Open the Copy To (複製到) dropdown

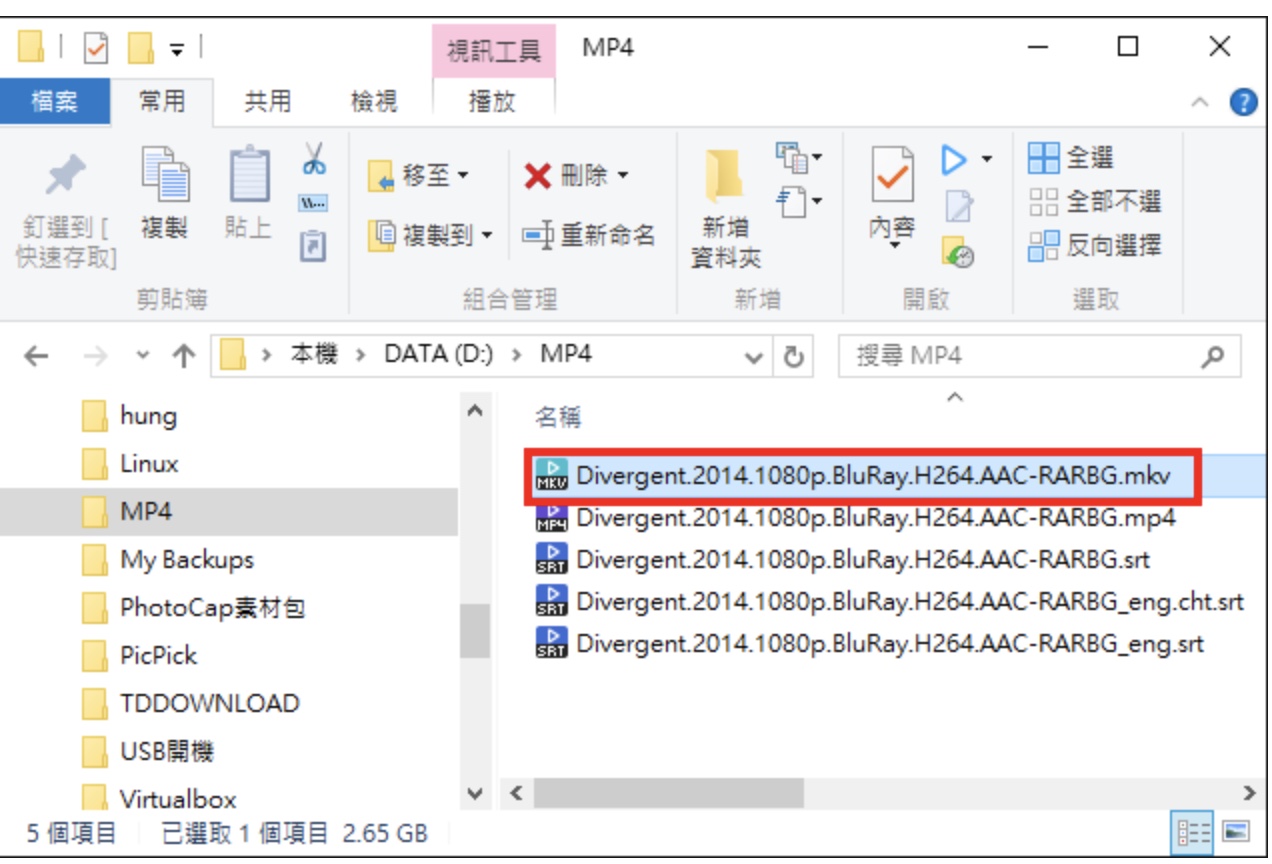431,236
